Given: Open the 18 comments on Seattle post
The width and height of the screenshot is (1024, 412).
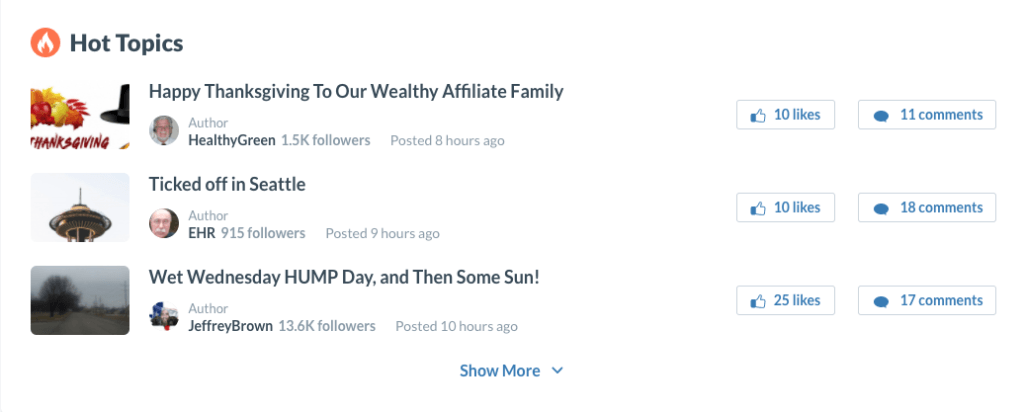Looking at the screenshot, I should pyautogui.click(x=926, y=207).
